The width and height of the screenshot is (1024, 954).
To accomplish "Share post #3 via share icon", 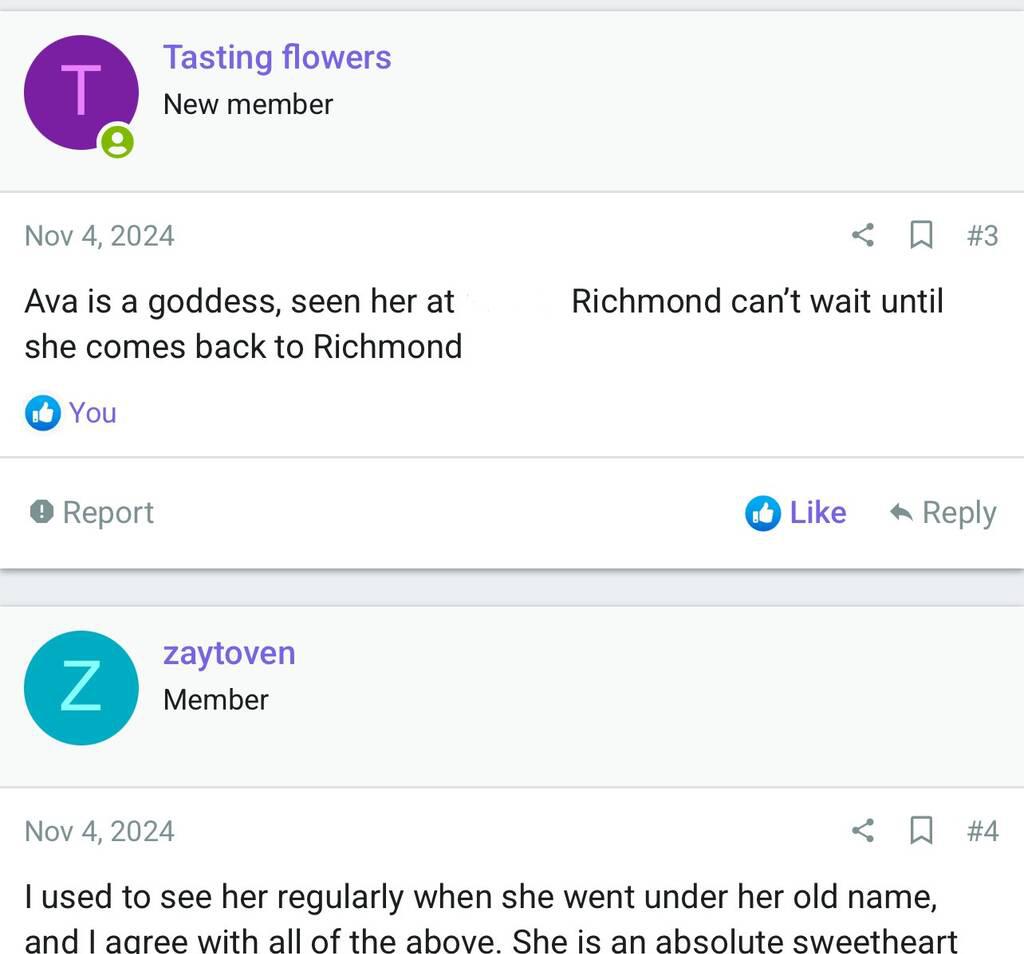I will (862, 235).
